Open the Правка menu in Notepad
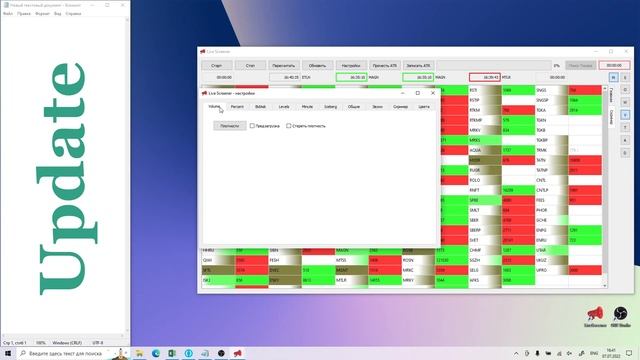Screen dimensions: 640x360 point(24,13)
